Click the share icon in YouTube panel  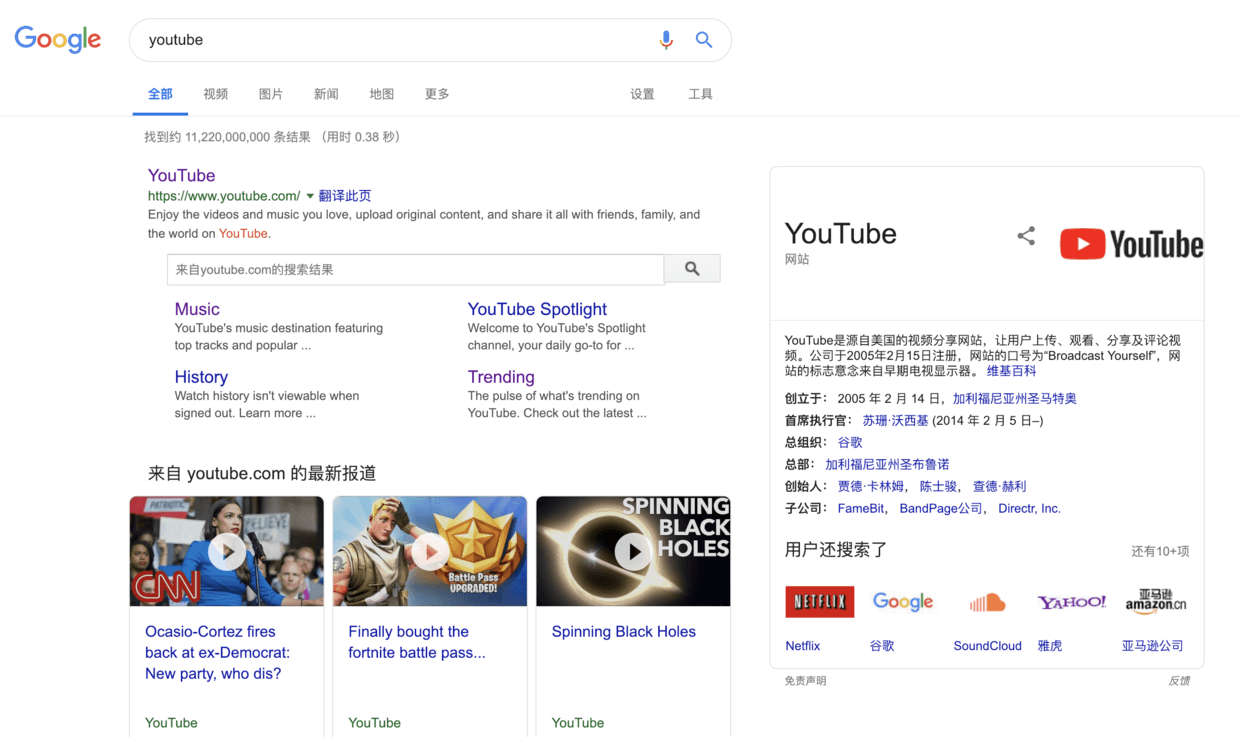pyautogui.click(x=1026, y=236)
